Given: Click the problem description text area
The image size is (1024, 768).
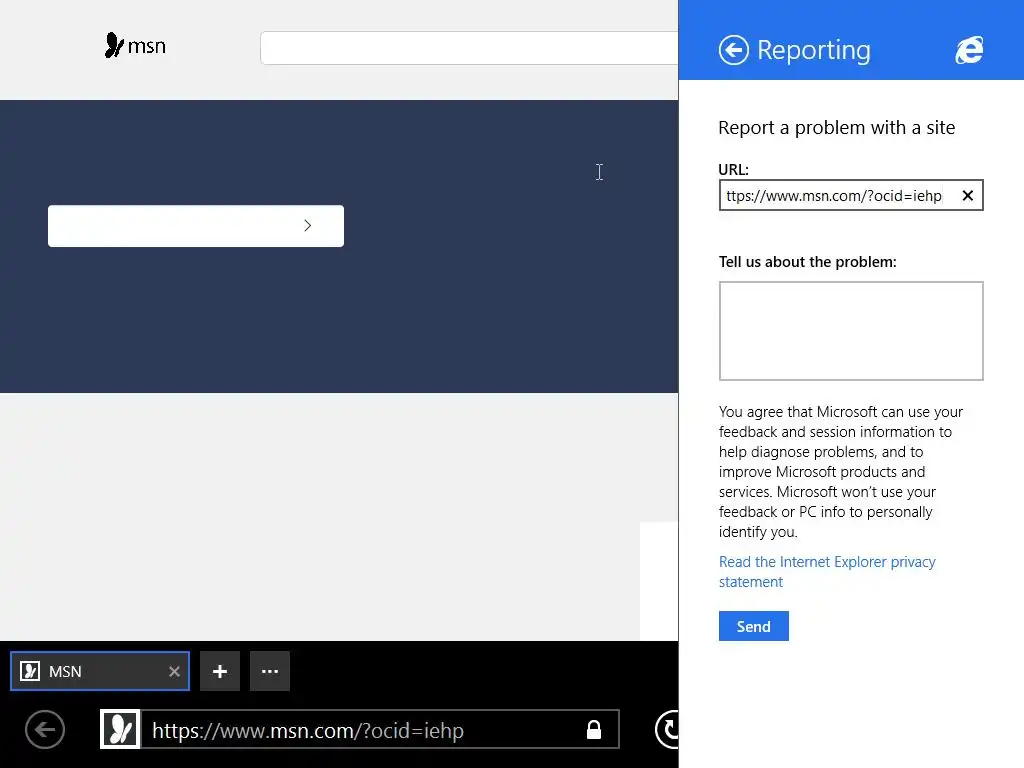Looking at the screenshot, I should 851,330.
